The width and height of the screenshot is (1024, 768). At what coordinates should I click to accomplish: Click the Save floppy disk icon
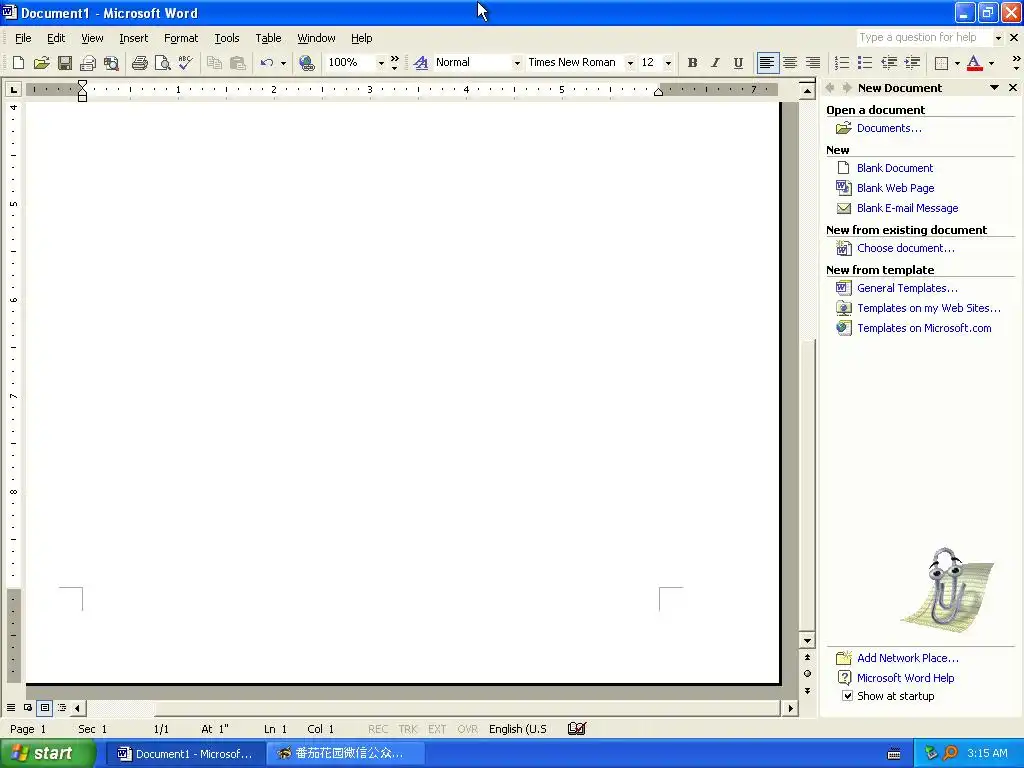coord(65,63)
